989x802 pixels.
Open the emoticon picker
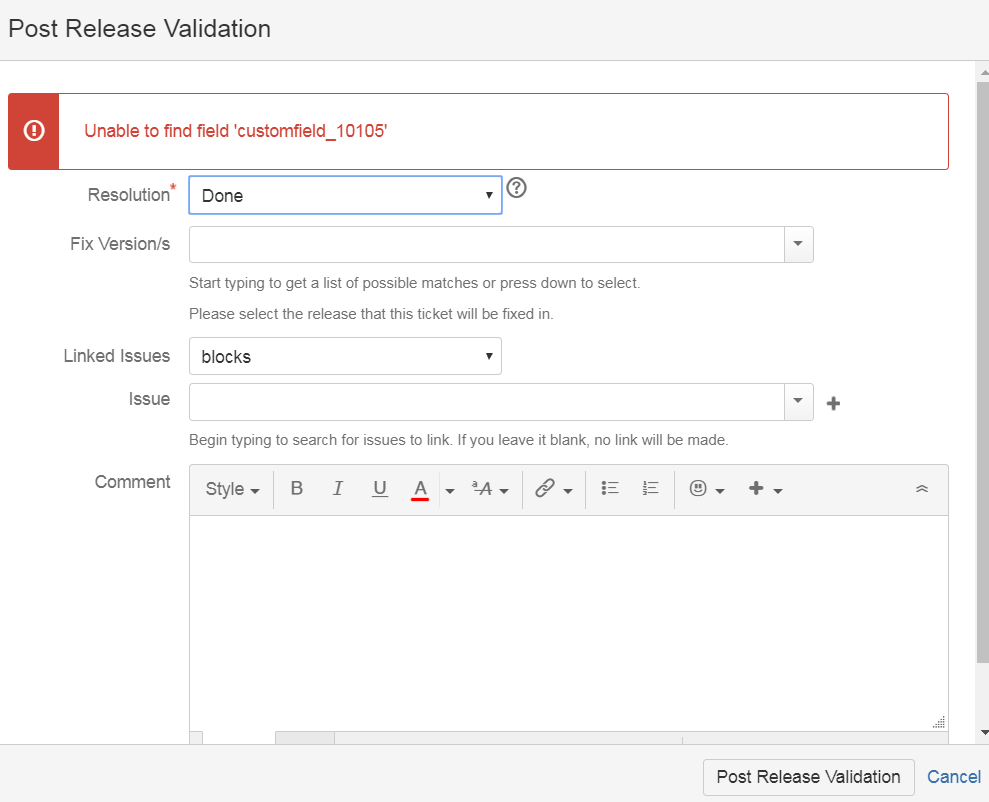pos(706,489)
